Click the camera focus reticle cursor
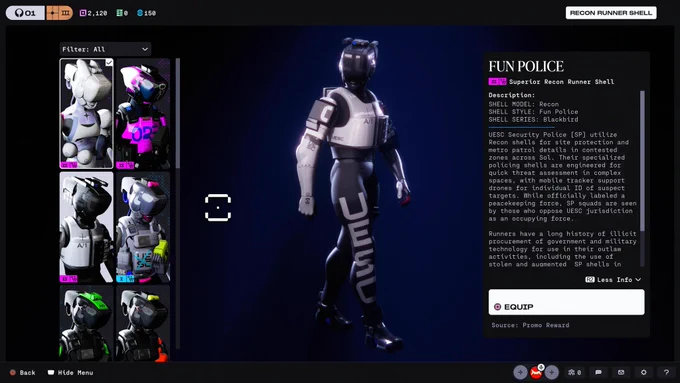680x383 pixels. pos(218,207)
